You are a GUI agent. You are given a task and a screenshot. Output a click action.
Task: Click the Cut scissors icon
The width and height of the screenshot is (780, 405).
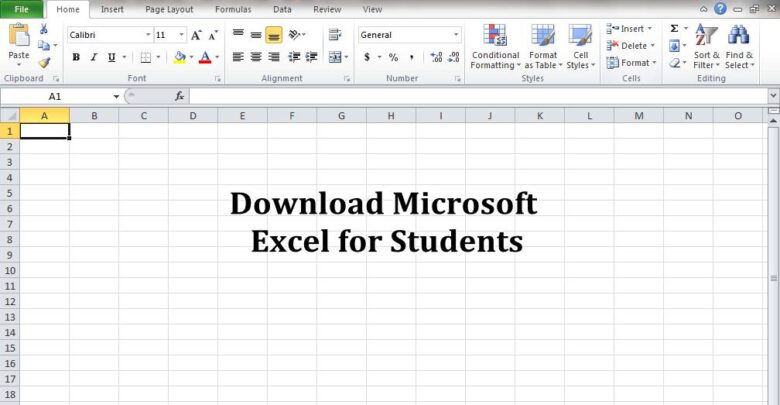pyautogui.click(x=44, y=29)
